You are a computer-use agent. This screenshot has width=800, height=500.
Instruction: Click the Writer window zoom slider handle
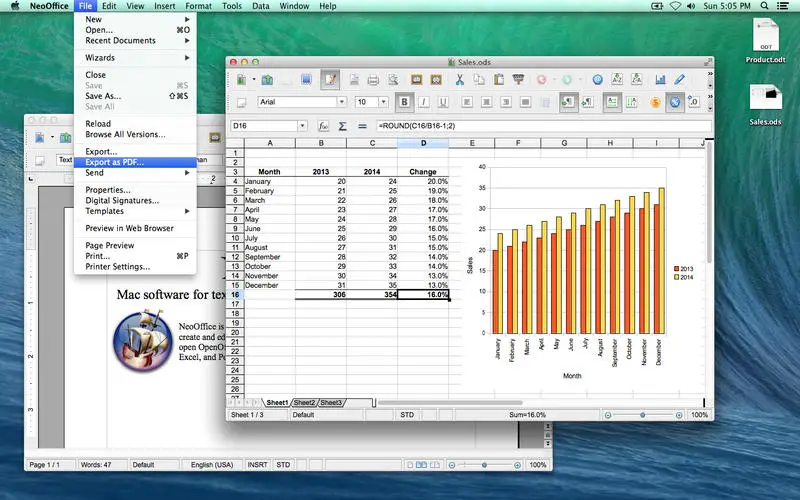pyautogui.click(x=484, y=465)
